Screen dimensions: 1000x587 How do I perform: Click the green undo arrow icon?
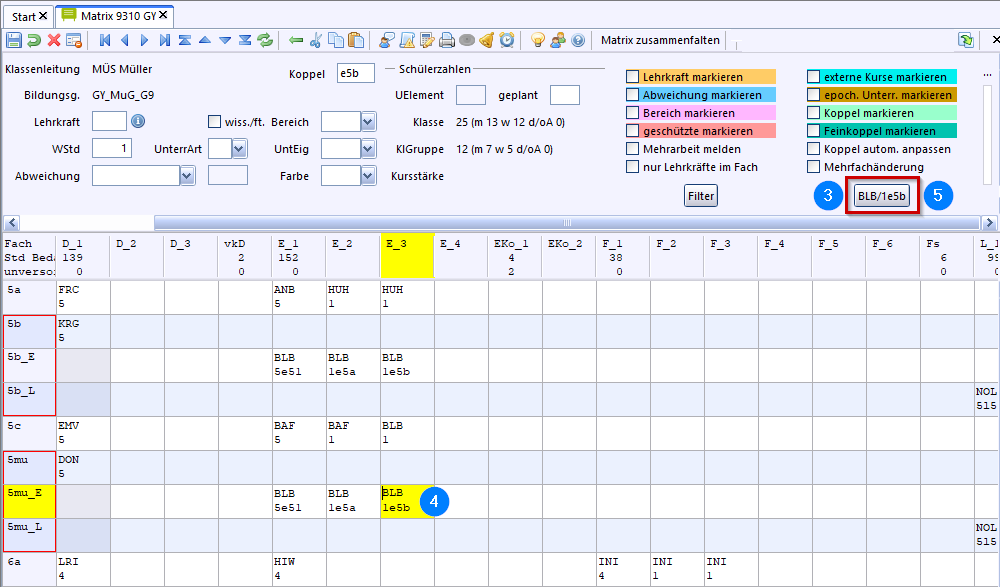(x=34, y=40)
